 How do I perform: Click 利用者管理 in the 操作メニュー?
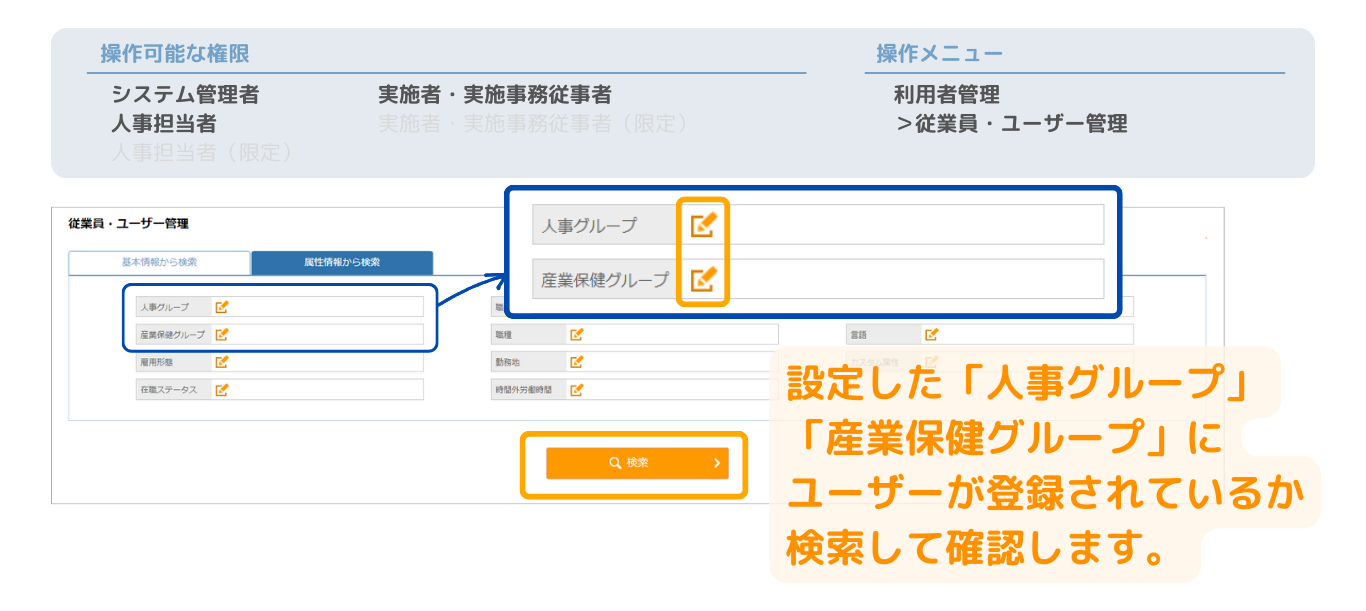coord(946,95)
